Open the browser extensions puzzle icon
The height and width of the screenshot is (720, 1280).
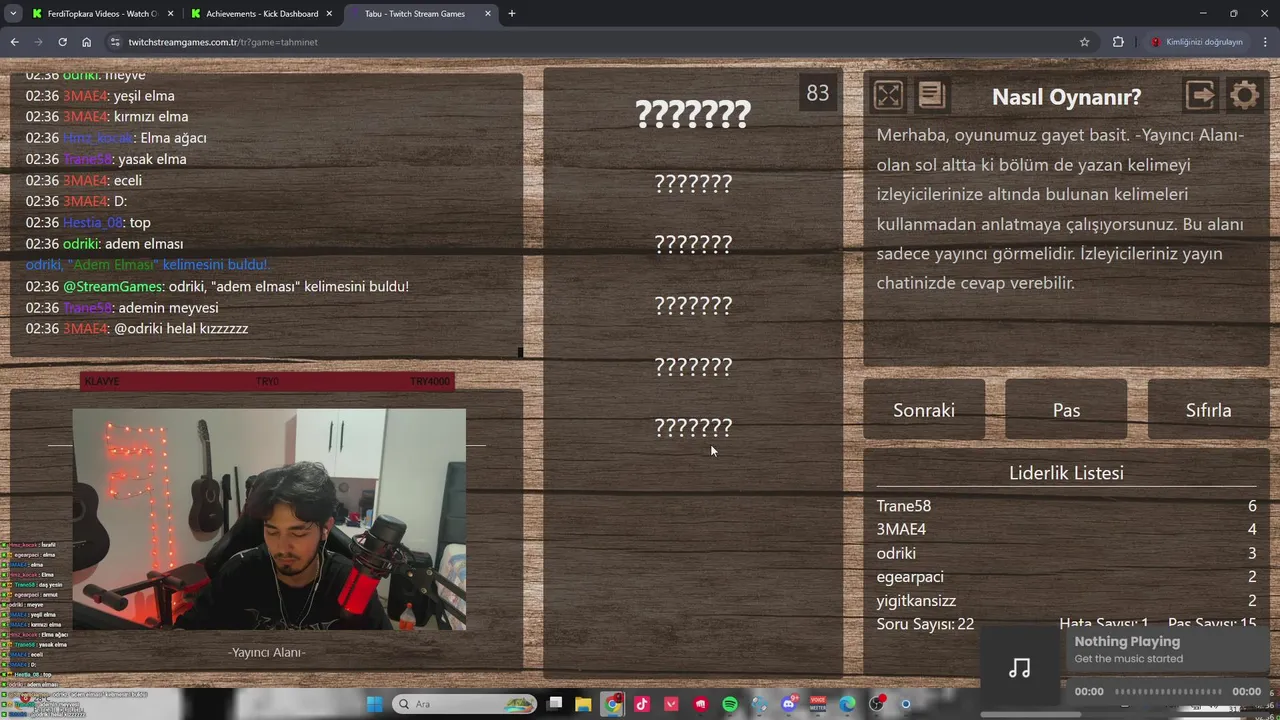(x=1118, y=42)
